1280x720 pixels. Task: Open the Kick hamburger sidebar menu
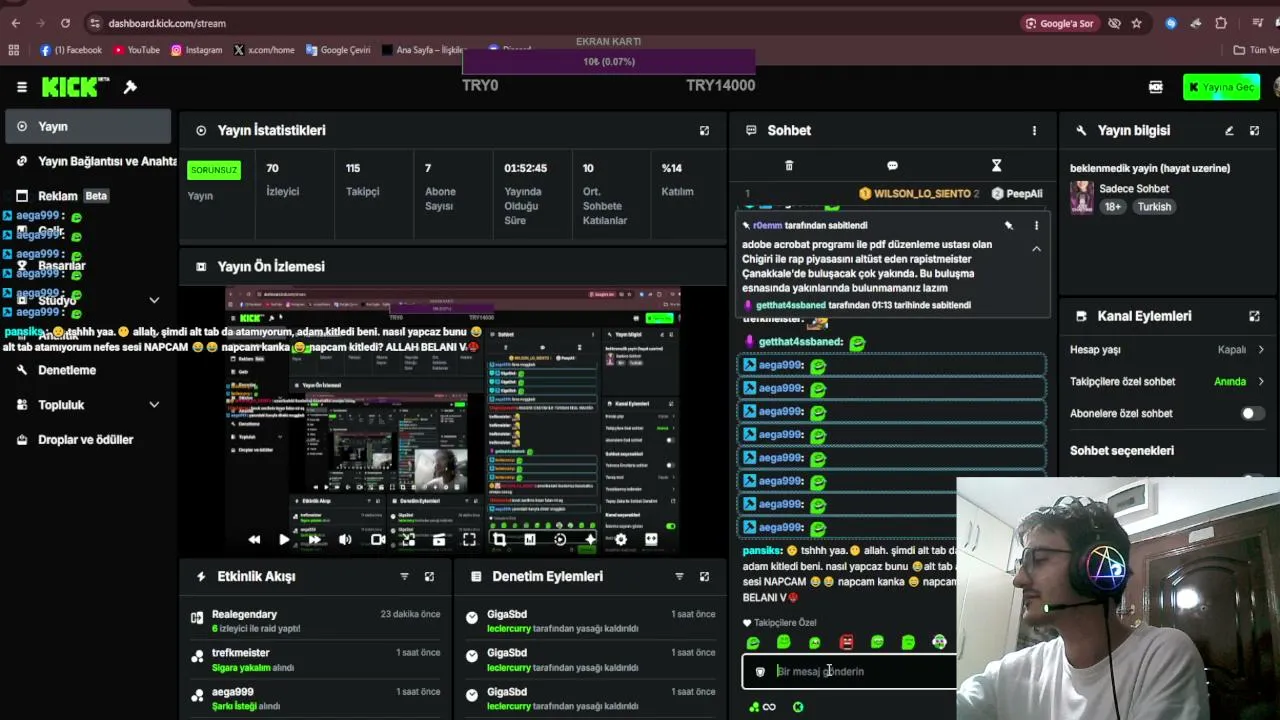click(x=21, y=87)
